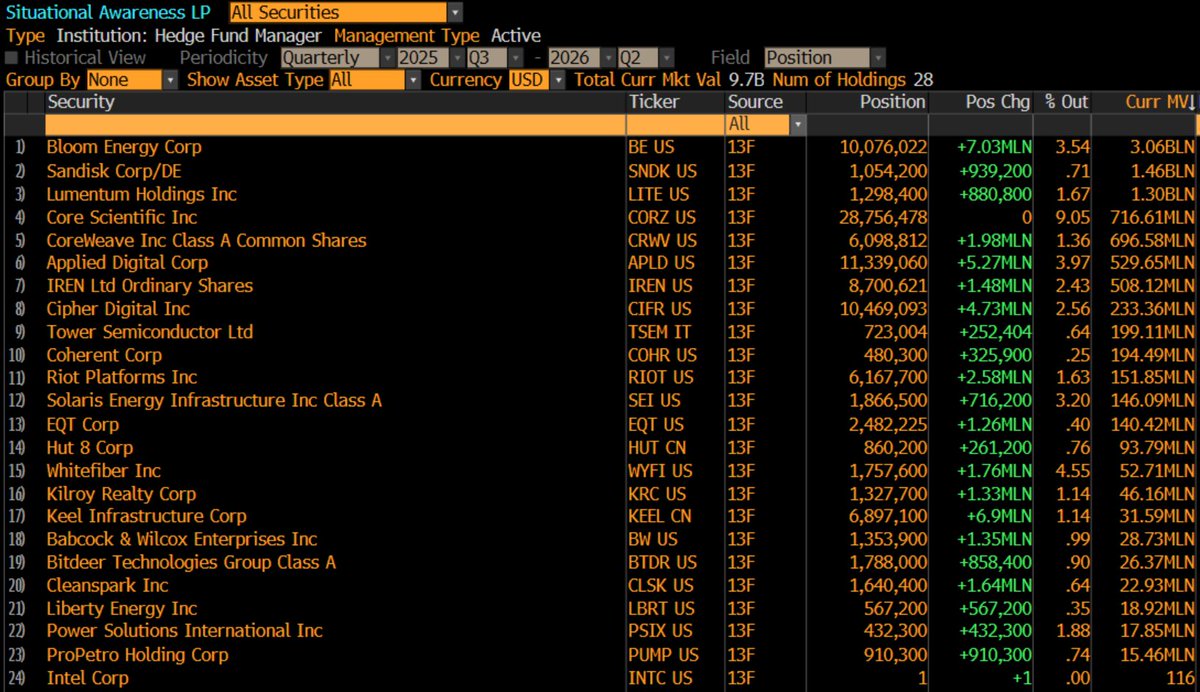The width and height of the screenshot is (1200, 692).
Task: Click the 10,076,022 position cell
Action: (881, 147)
